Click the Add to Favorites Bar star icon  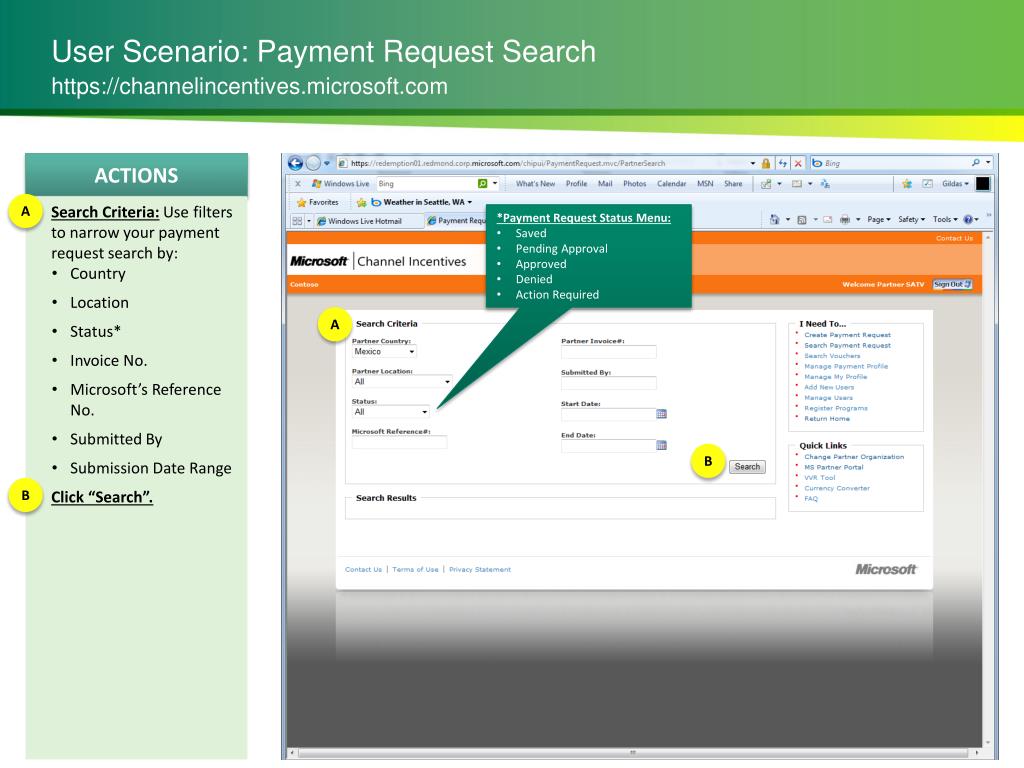coord(361,202)
